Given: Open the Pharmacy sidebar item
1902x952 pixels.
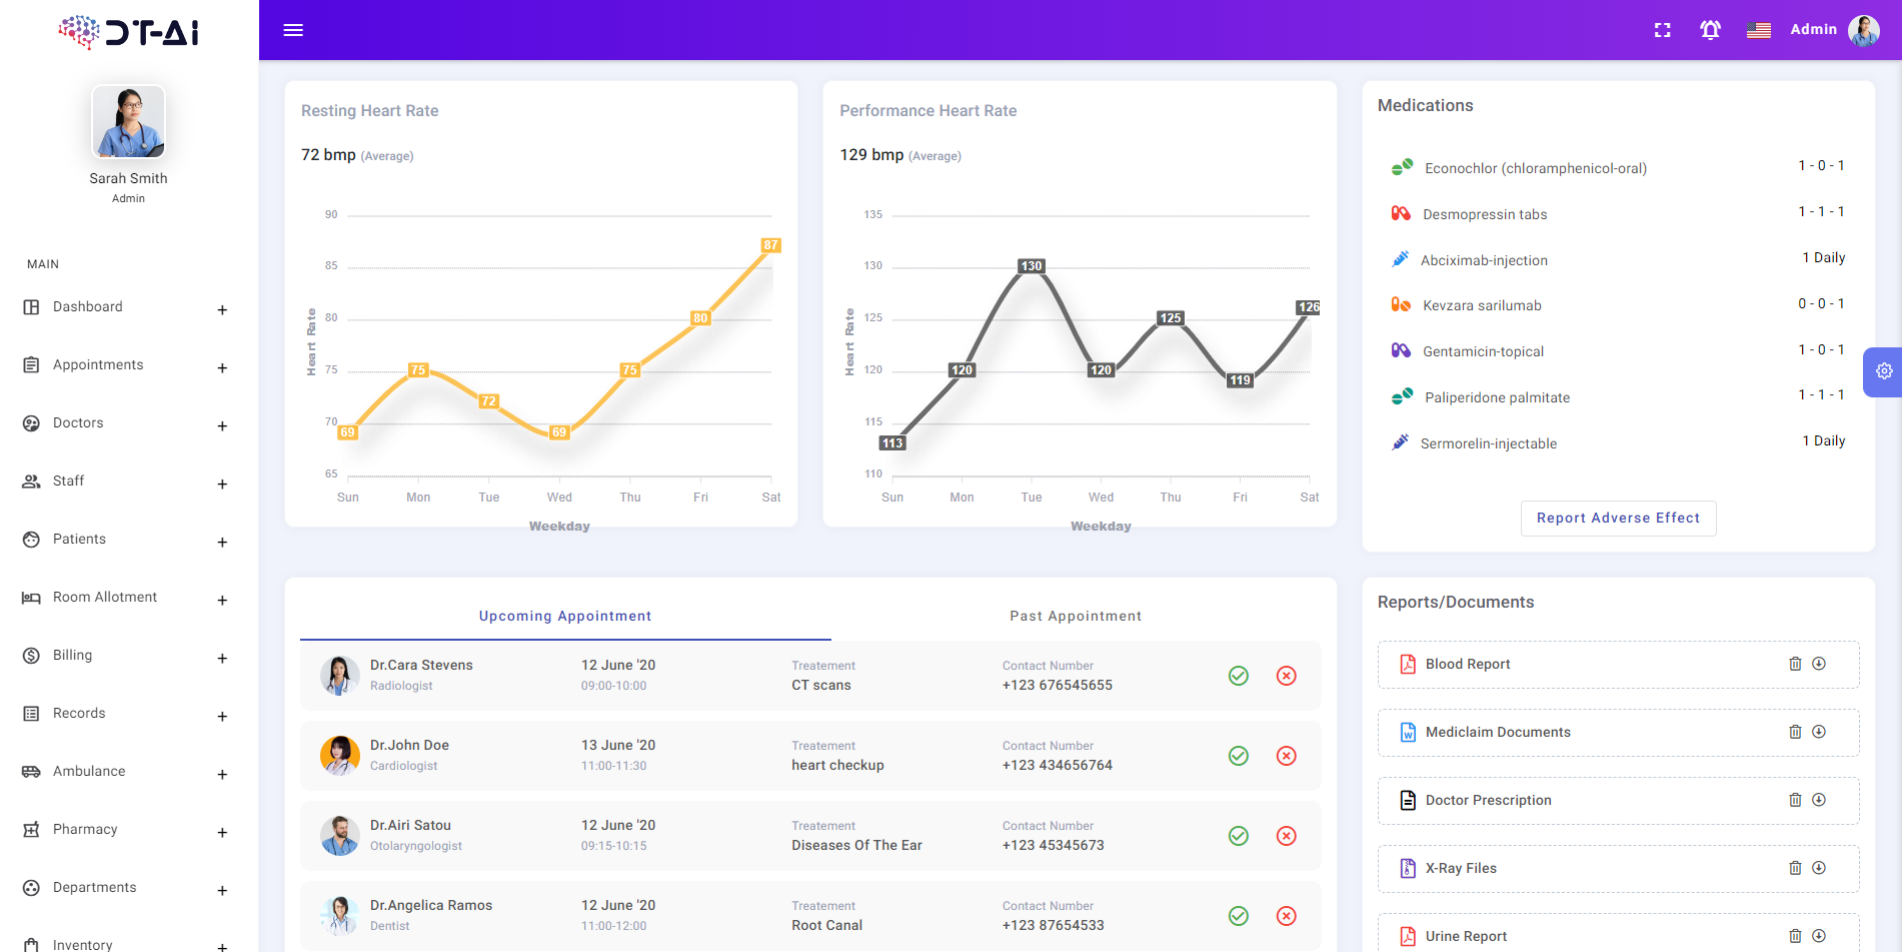Looking at the screenshot, I should [85, 829].
